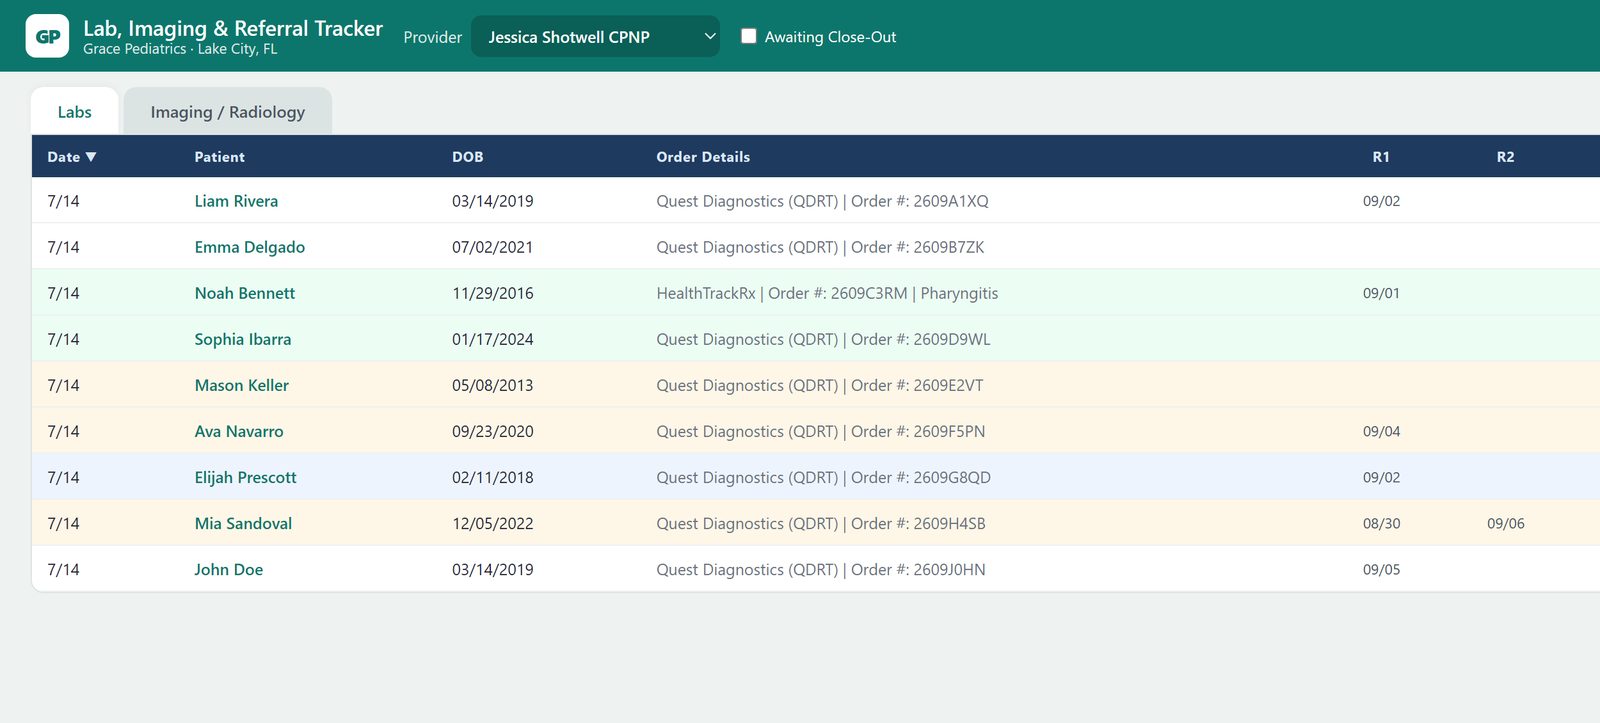Click DOB 01/17/2024 for Sophia Ibarra
Image resolution: width=1600 pixels, height=723 pixels.
(x=492, y=339)
